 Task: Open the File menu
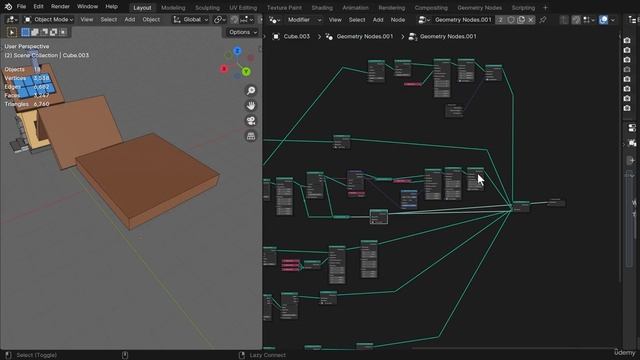pos(21,7)
